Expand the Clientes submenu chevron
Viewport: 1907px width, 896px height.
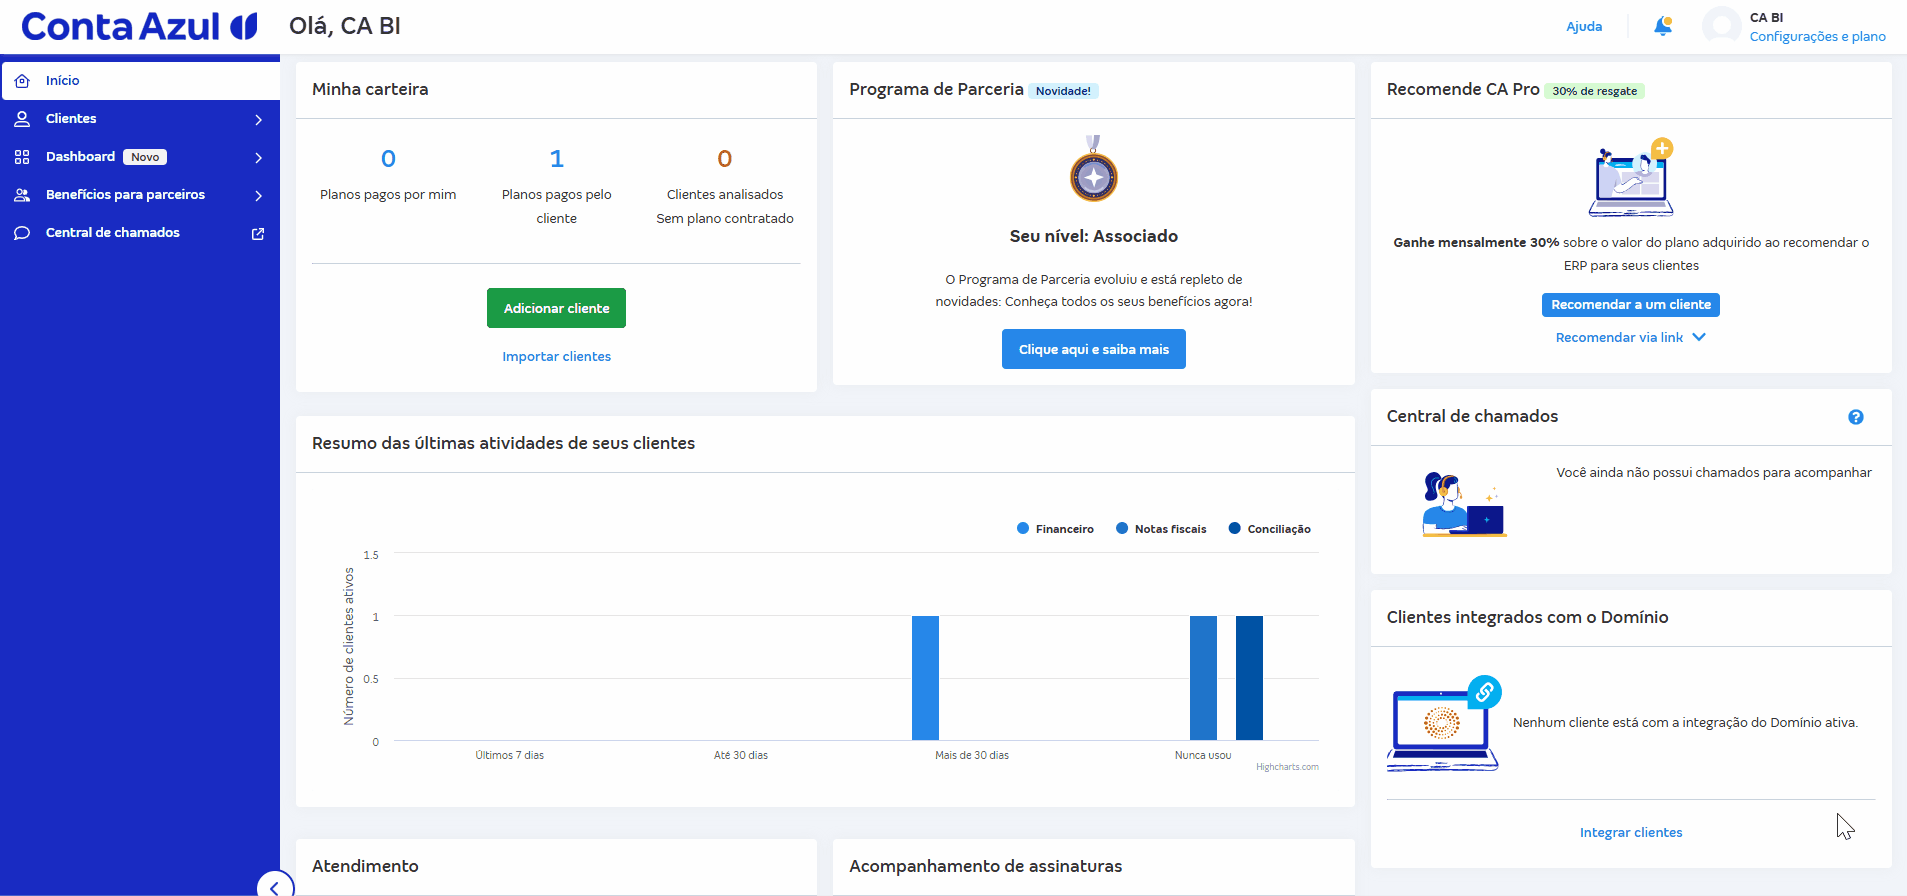(258, 119)
